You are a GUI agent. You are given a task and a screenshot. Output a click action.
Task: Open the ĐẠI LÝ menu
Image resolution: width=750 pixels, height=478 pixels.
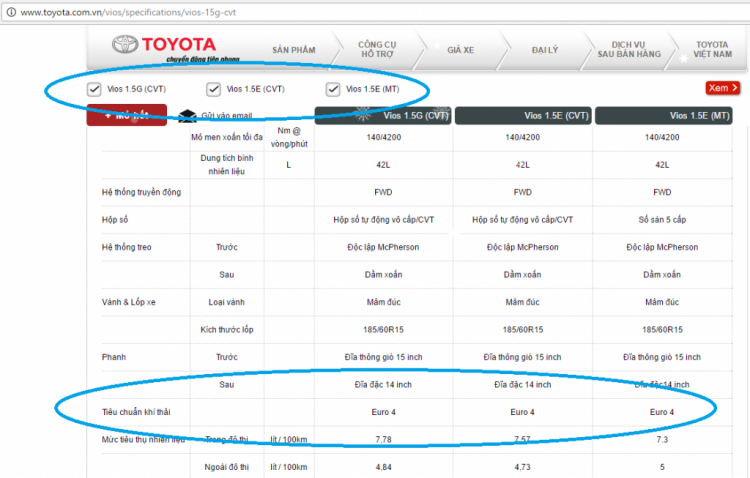pyautogui.click(x=545, y=50)
